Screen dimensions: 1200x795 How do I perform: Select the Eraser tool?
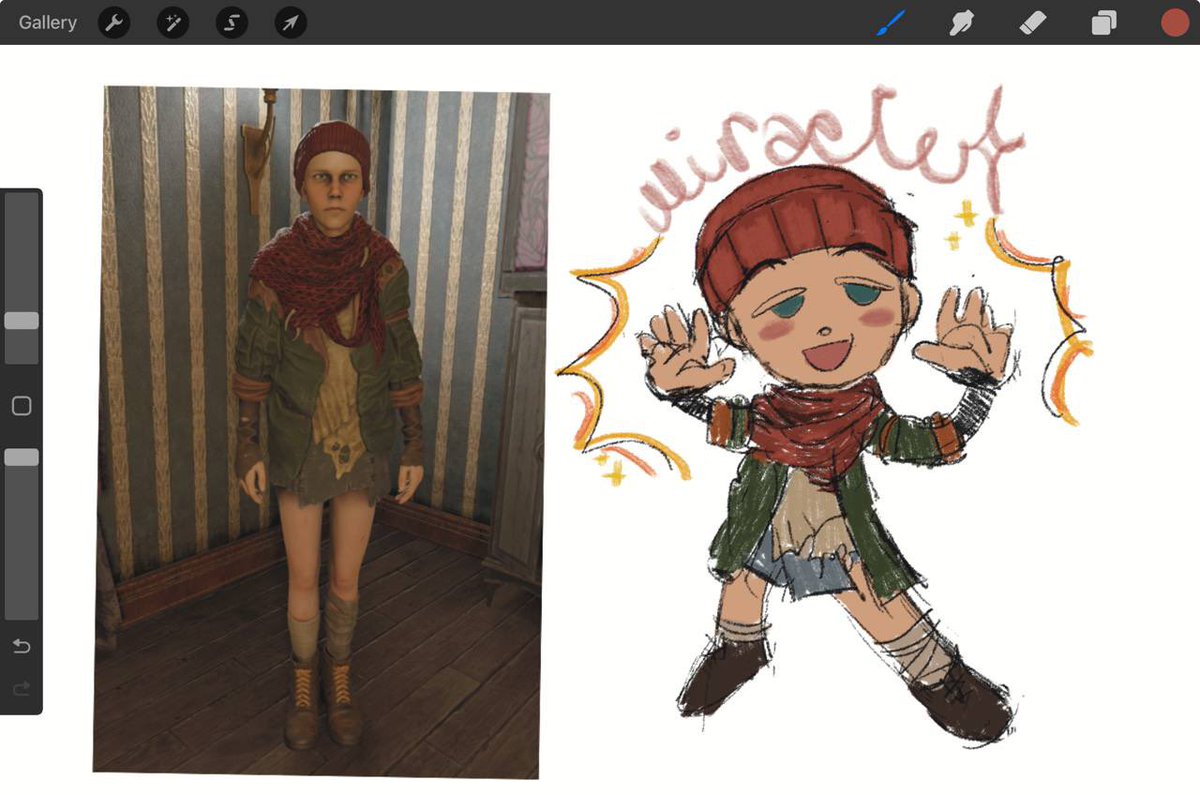[x=1032, y=22]
